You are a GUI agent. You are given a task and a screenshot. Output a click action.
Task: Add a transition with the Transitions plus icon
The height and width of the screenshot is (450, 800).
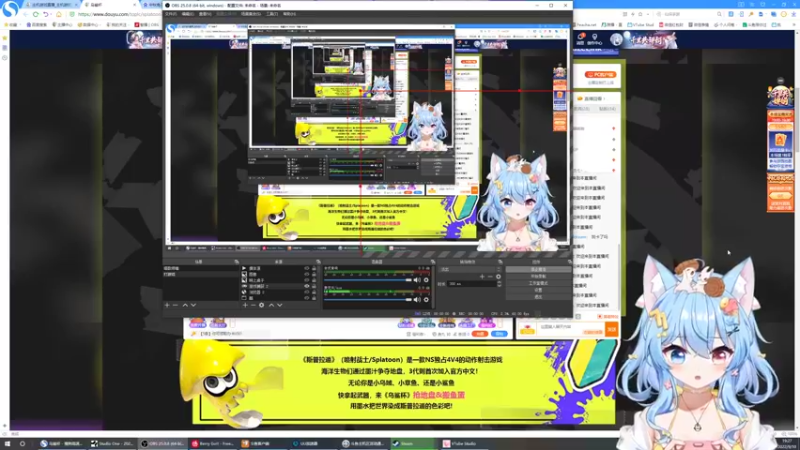pyautogui.click(x=482, y=277)
